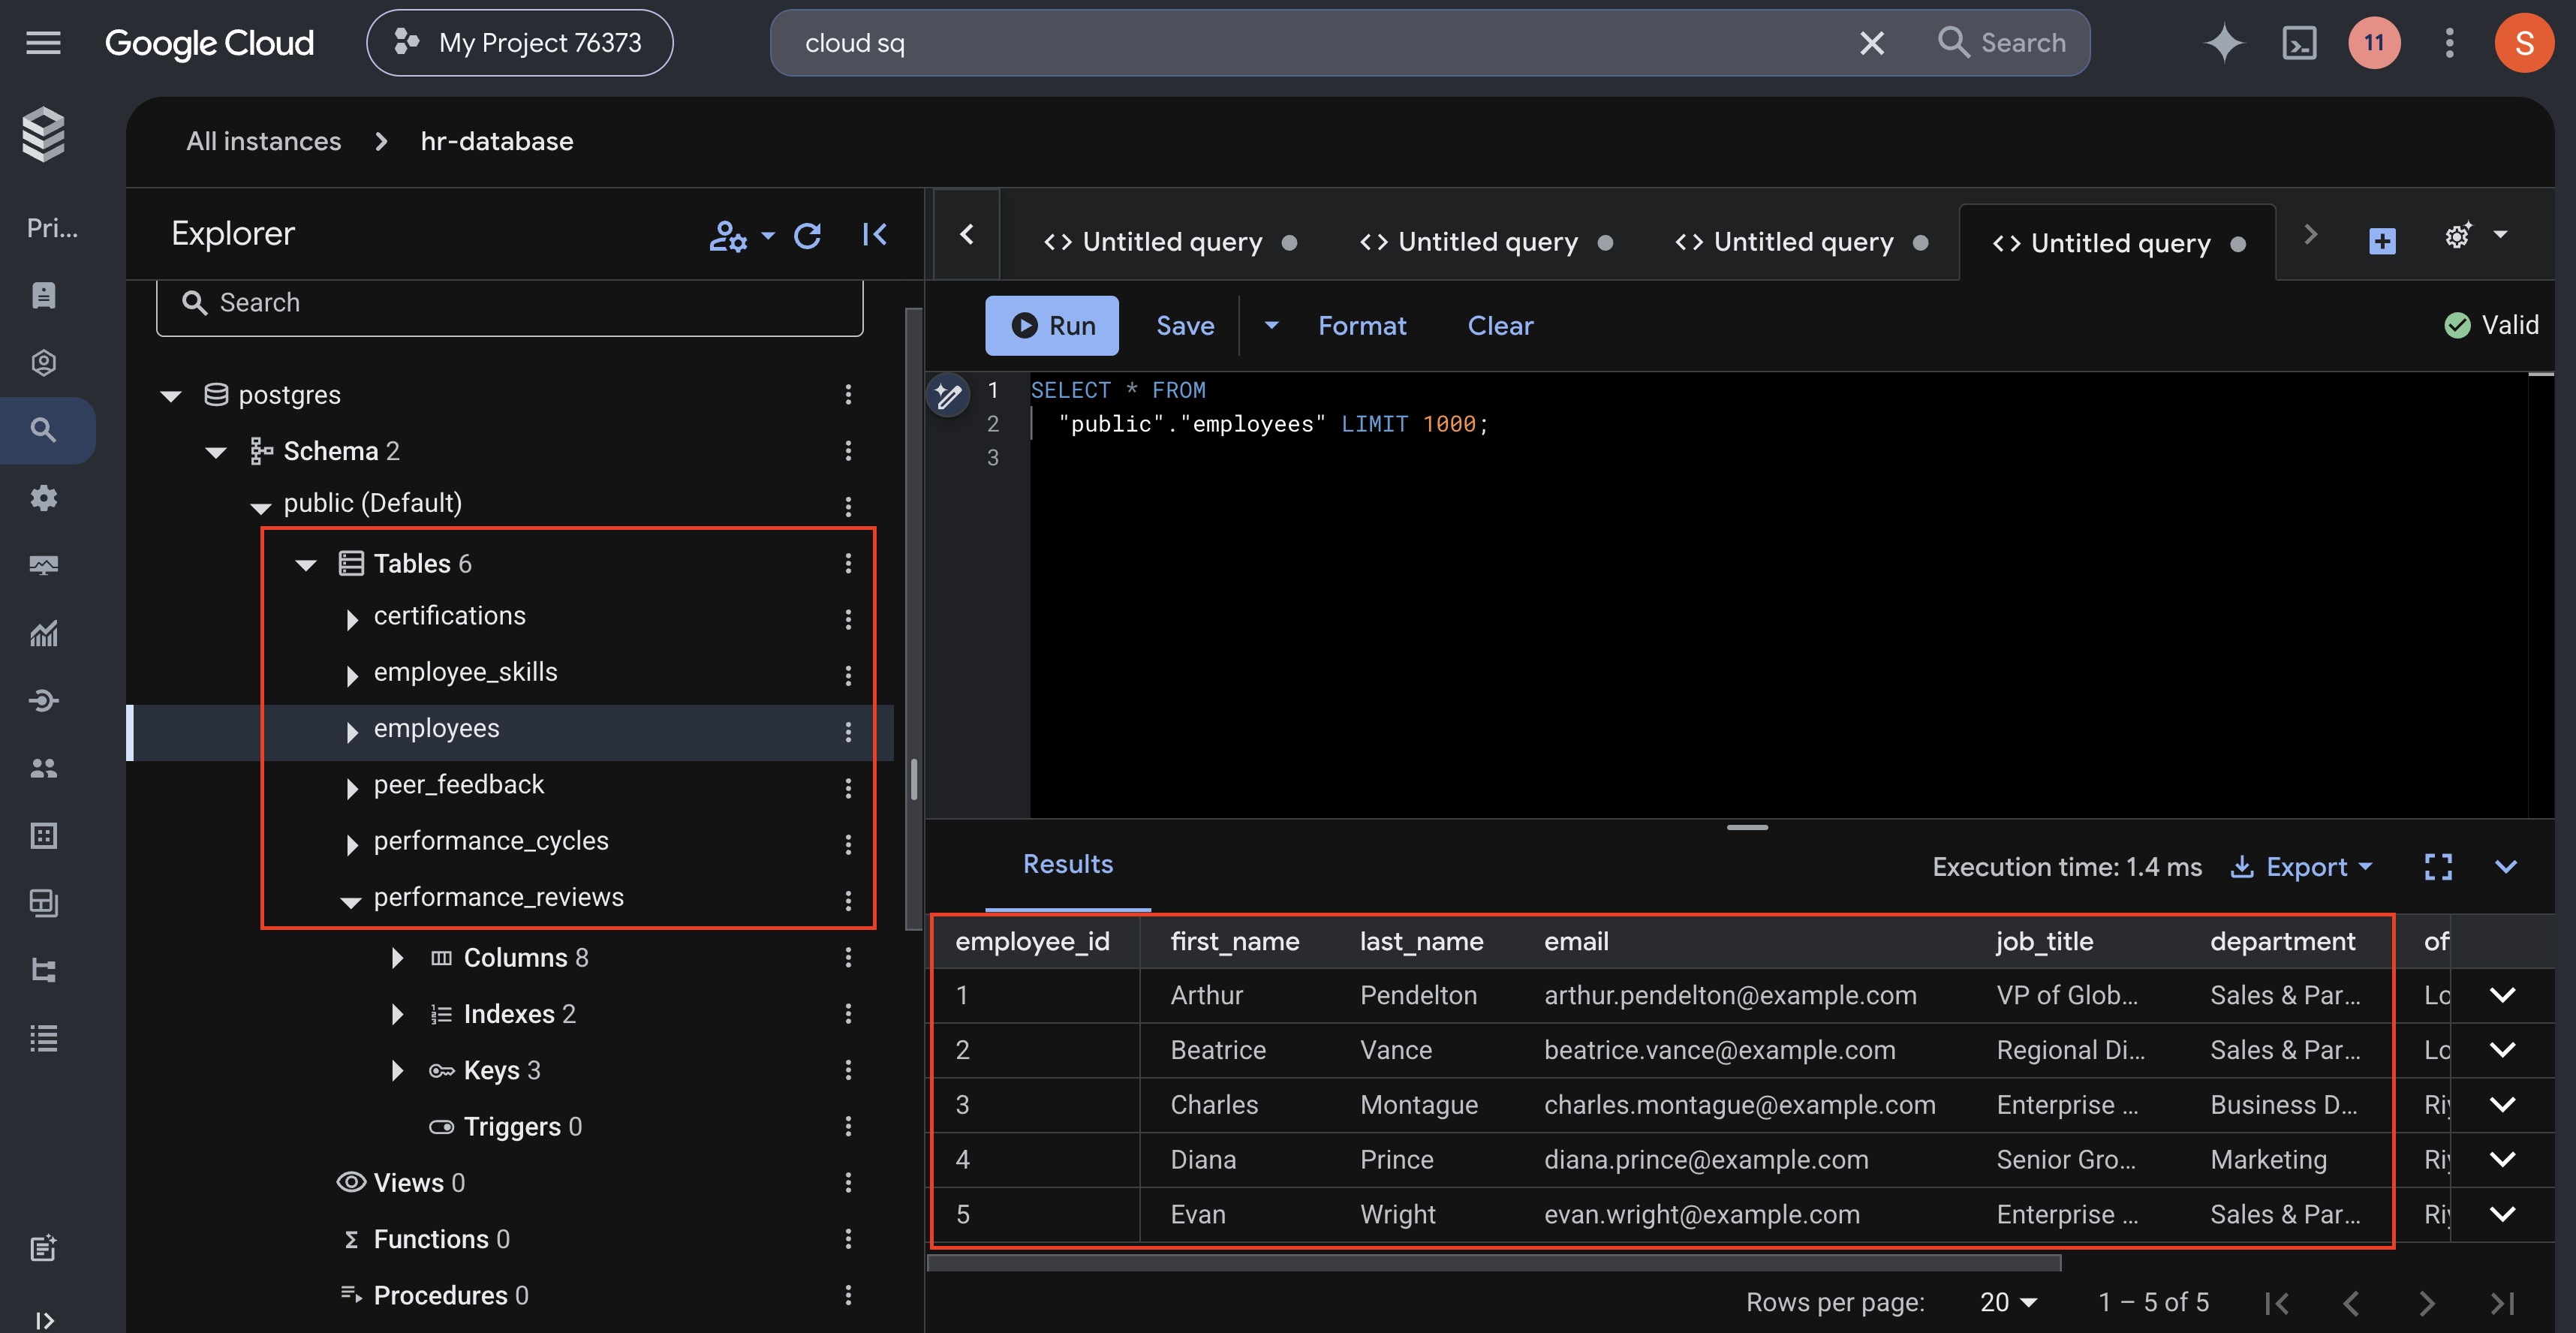The width and height of the screenshot is (2576, 1333).
Task: Save the query
Action: click(1185, 326)
